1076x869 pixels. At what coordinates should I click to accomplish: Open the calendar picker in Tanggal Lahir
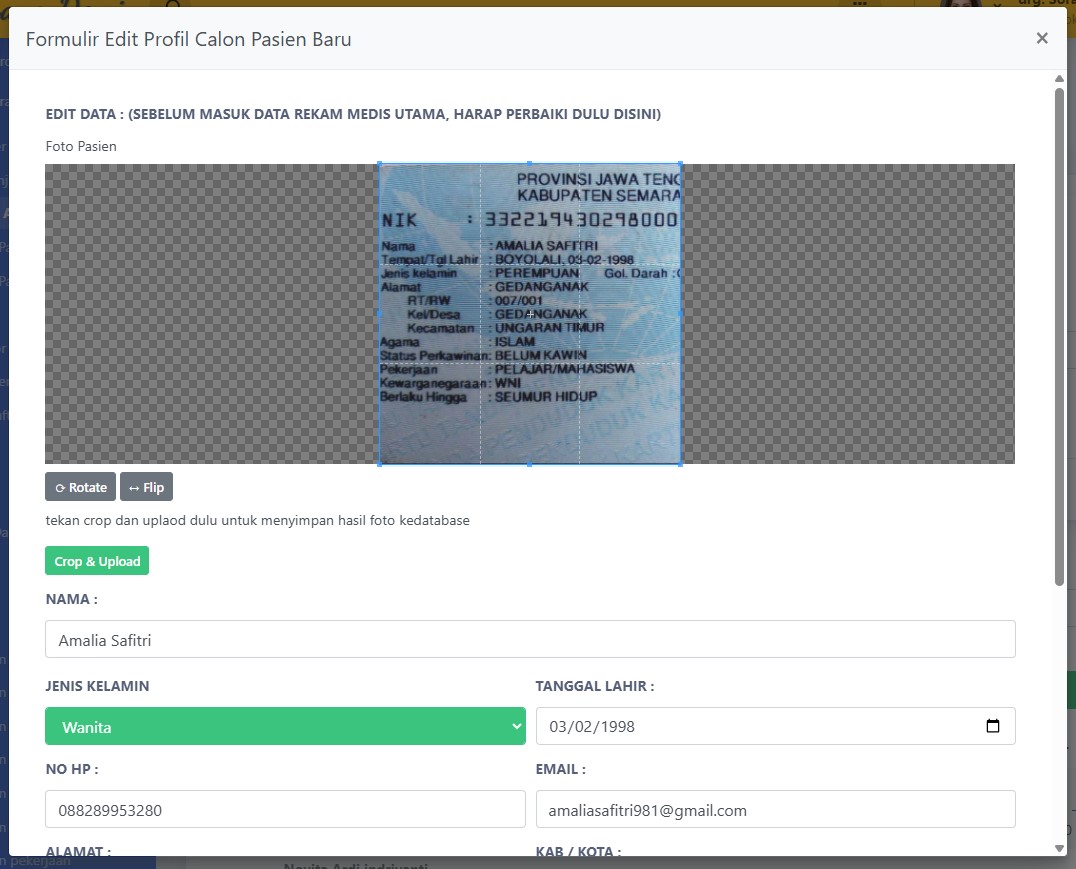(992, 726)
